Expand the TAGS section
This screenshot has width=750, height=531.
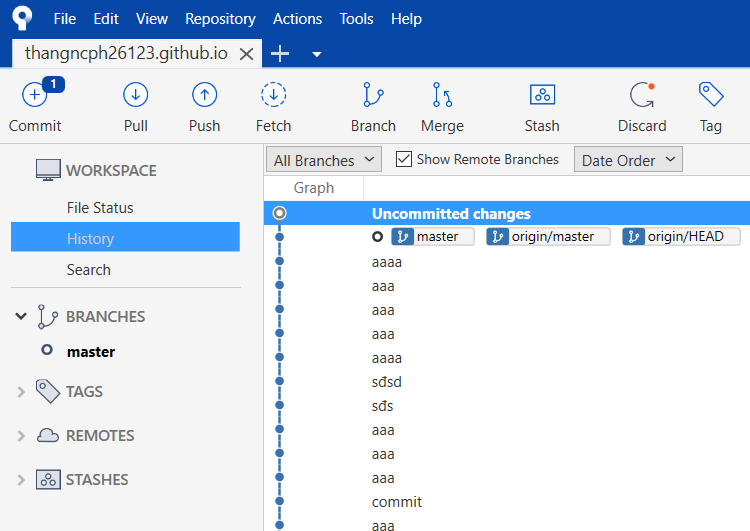click(x=21, y=392)
